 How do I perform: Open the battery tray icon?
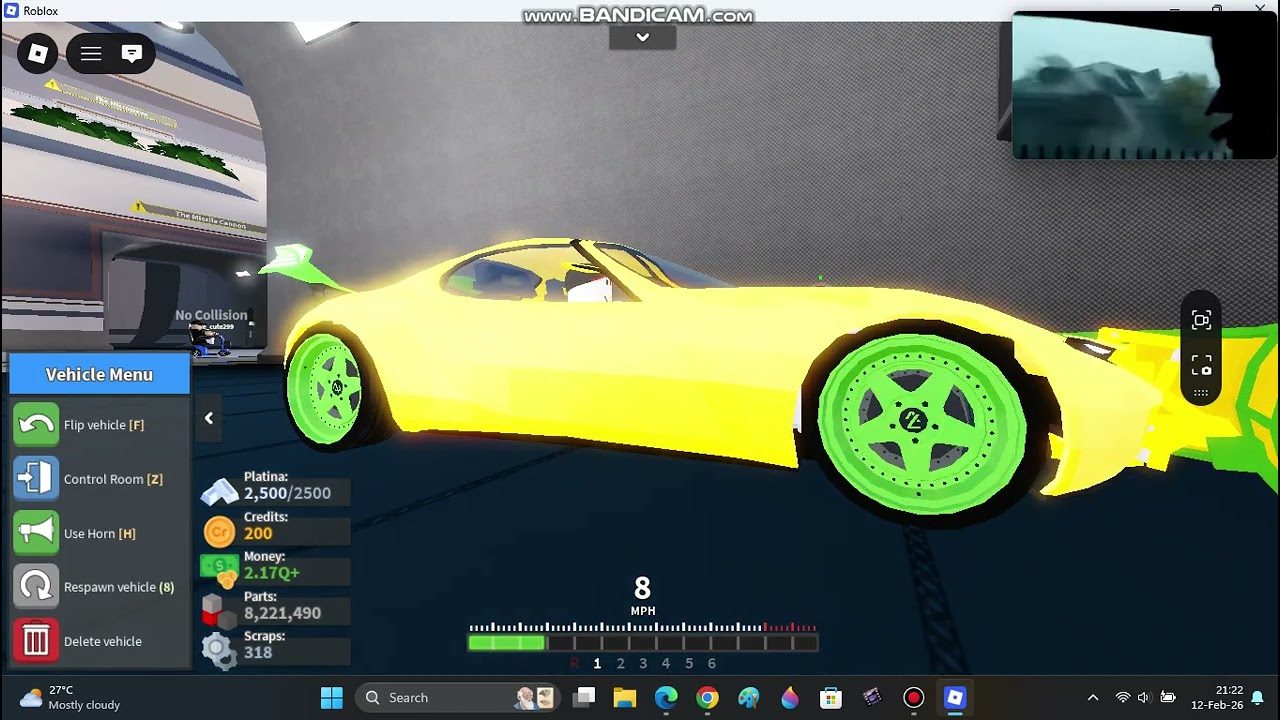(1167, 697)
